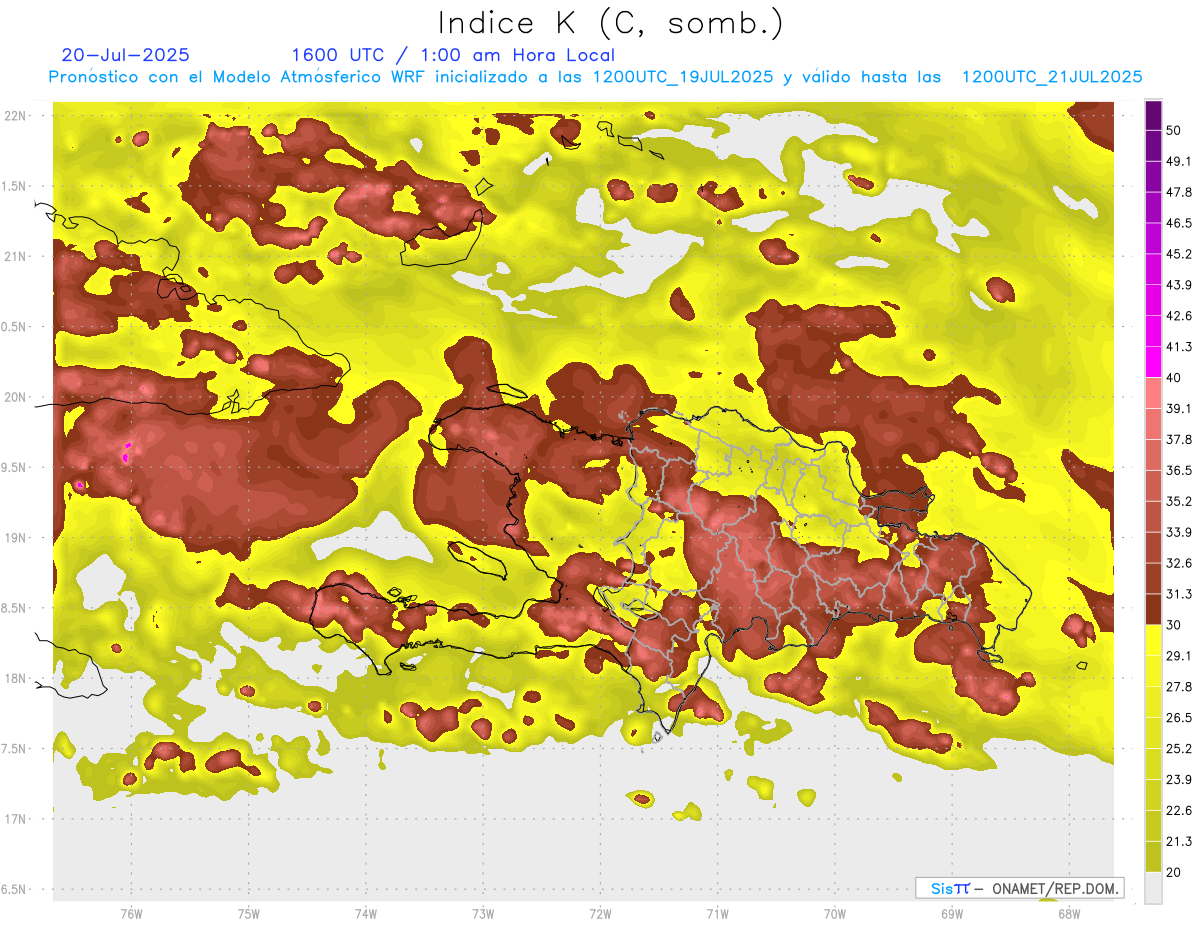Viewport: 1200px width, 927px height.
Task: Pick the grey swatch below colorbar value 20
Action: [1154, 888]
